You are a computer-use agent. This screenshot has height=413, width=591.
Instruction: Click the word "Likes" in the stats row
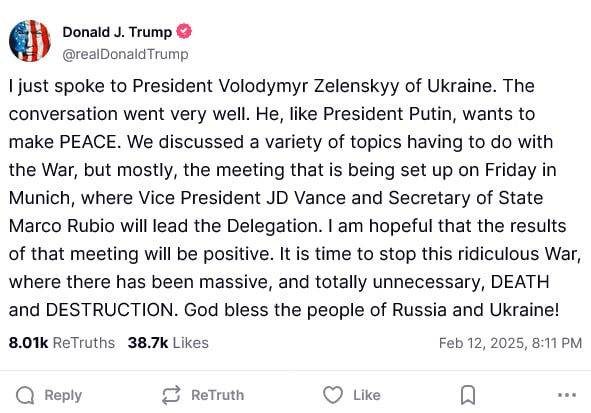point(191,343)
